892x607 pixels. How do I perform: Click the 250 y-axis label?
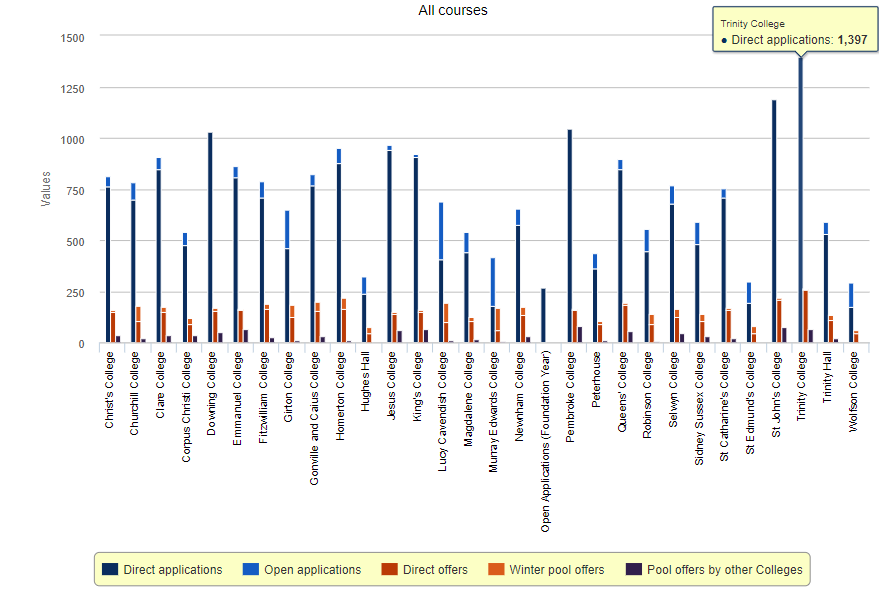tap(75, 294)
